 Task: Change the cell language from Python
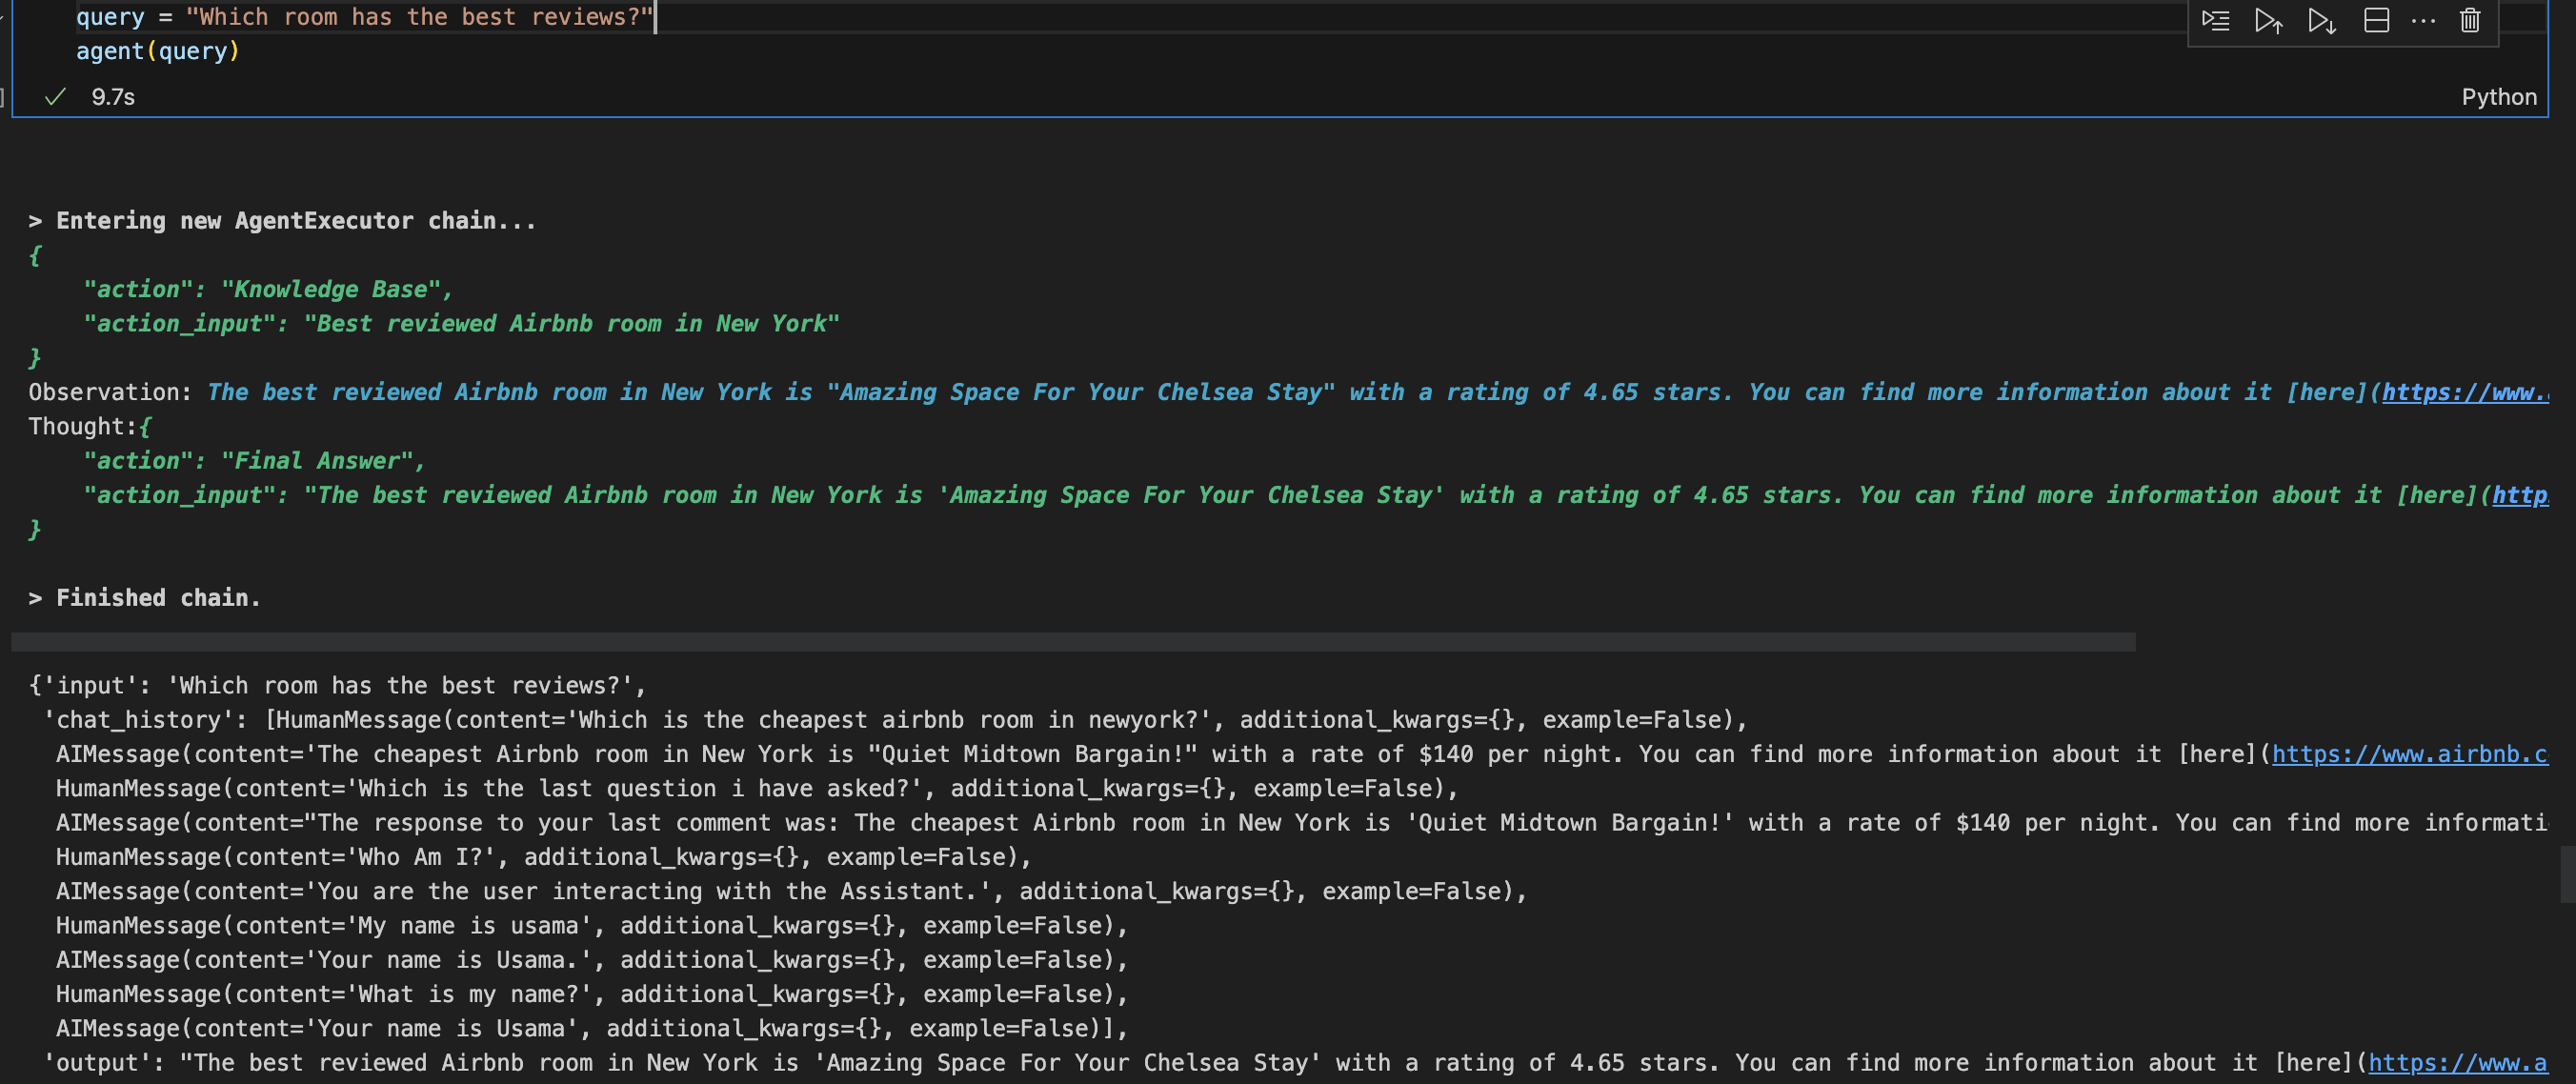point(2498,97)
